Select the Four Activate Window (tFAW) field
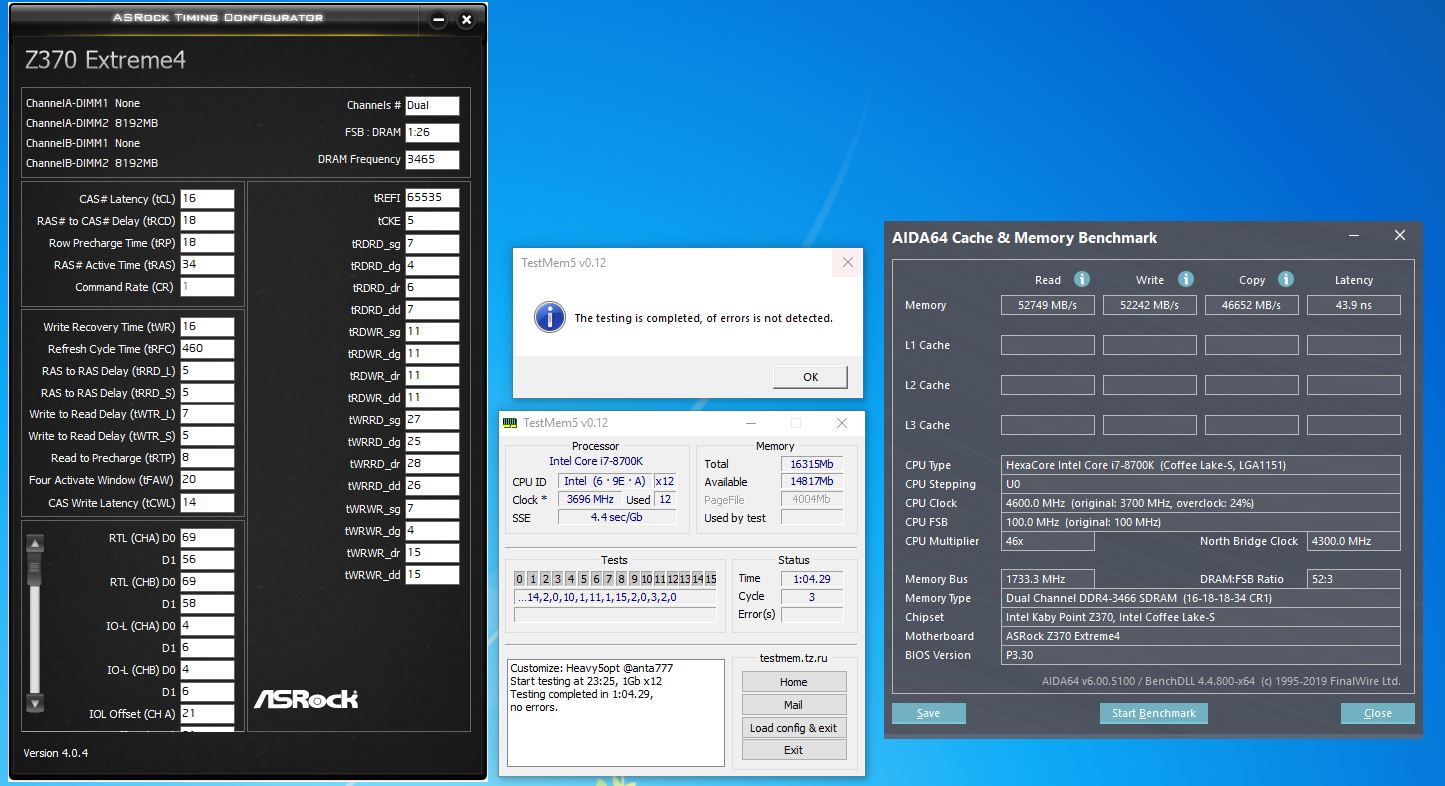1445x786 pixels. click(x=207, y=480)
